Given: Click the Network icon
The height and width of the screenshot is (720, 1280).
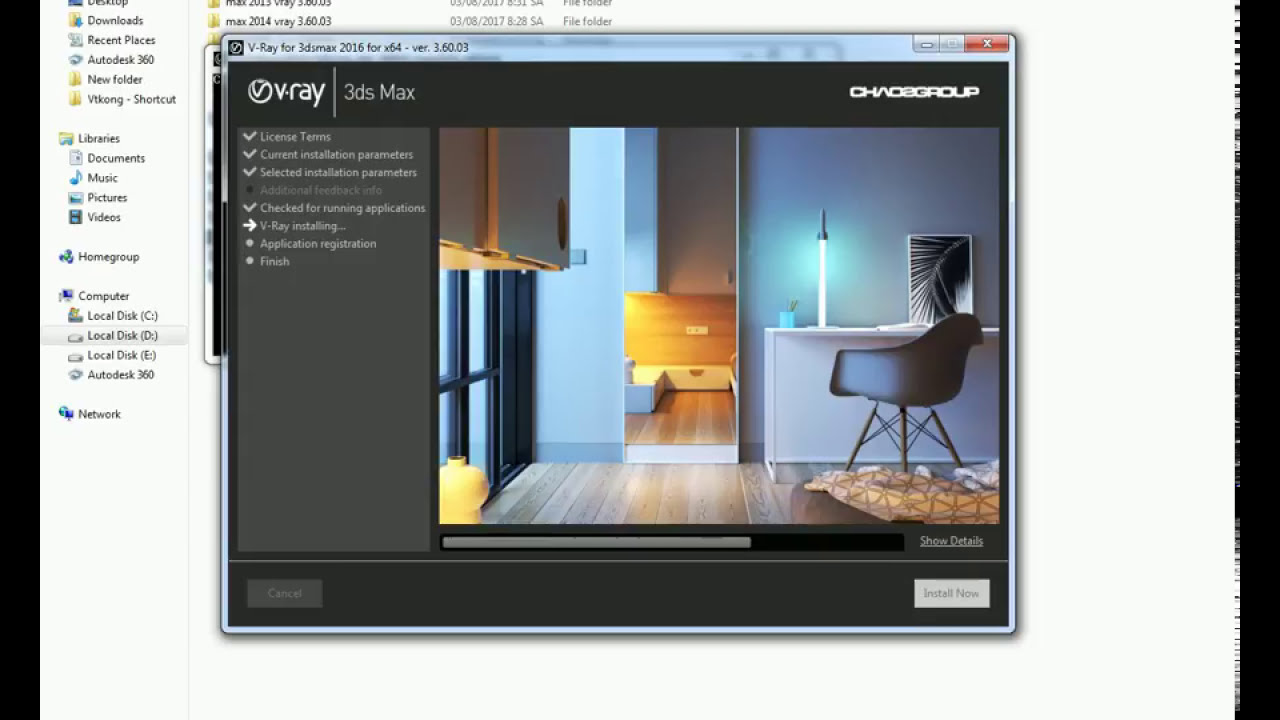Looking at the screenshot, I should 66,414.
